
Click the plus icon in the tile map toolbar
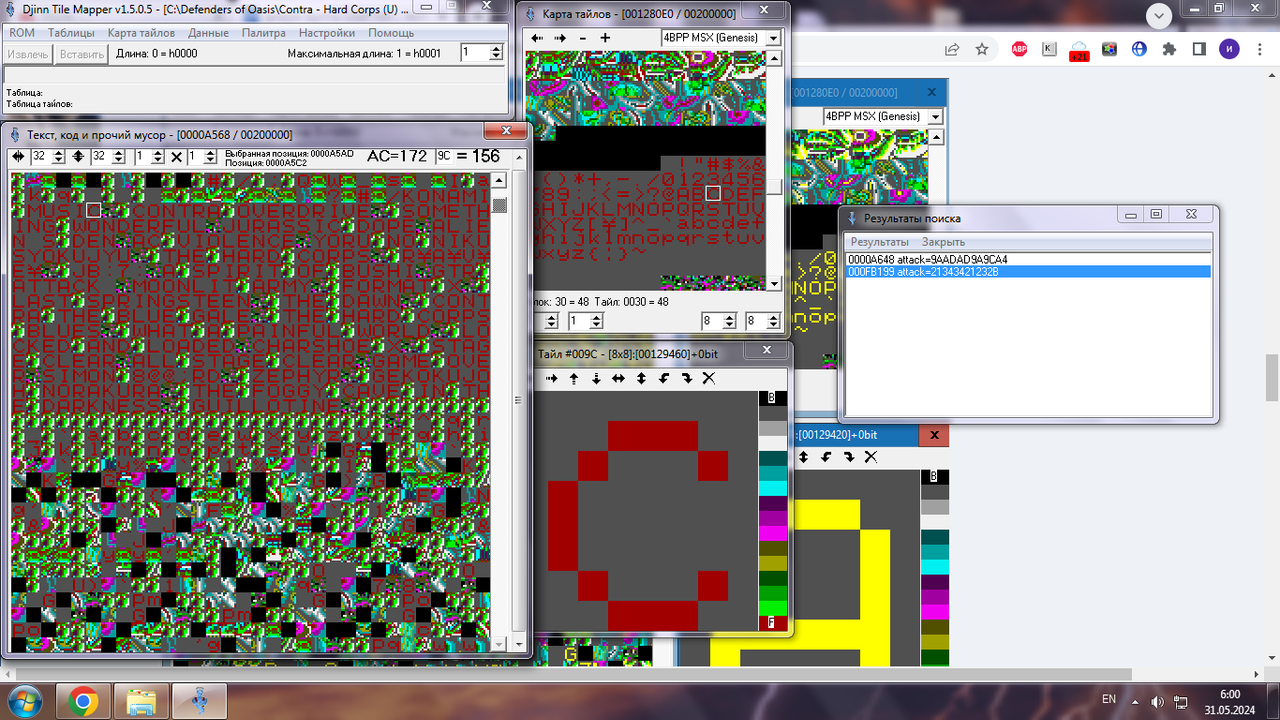point(605,38)
